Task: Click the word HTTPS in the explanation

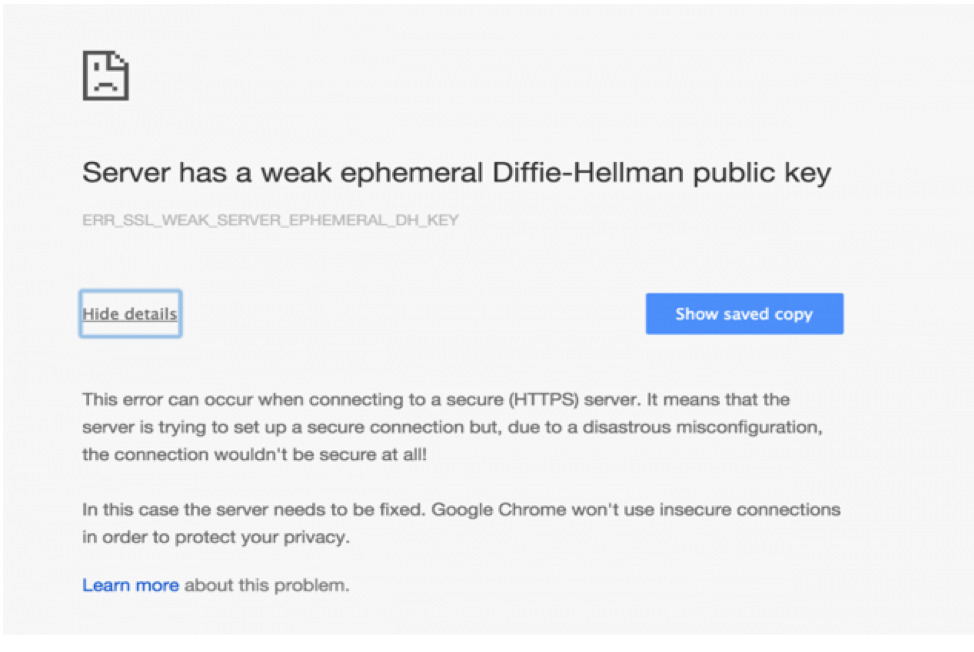Action: 544,399
